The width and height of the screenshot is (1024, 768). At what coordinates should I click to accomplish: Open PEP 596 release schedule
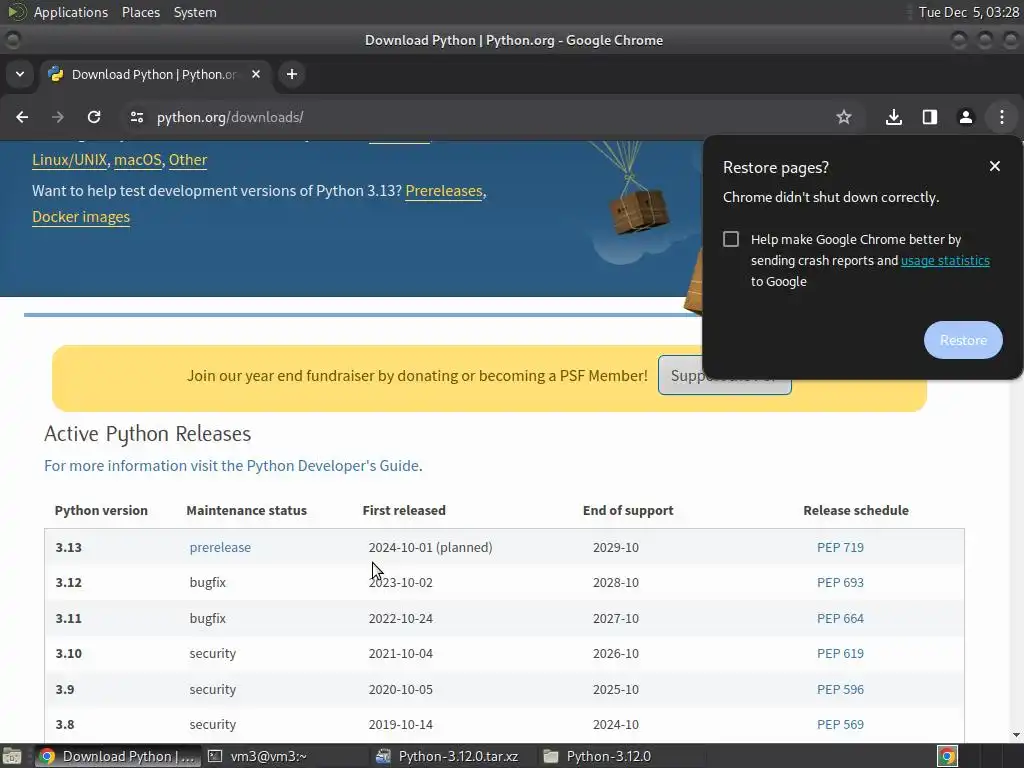click(840, 690)
